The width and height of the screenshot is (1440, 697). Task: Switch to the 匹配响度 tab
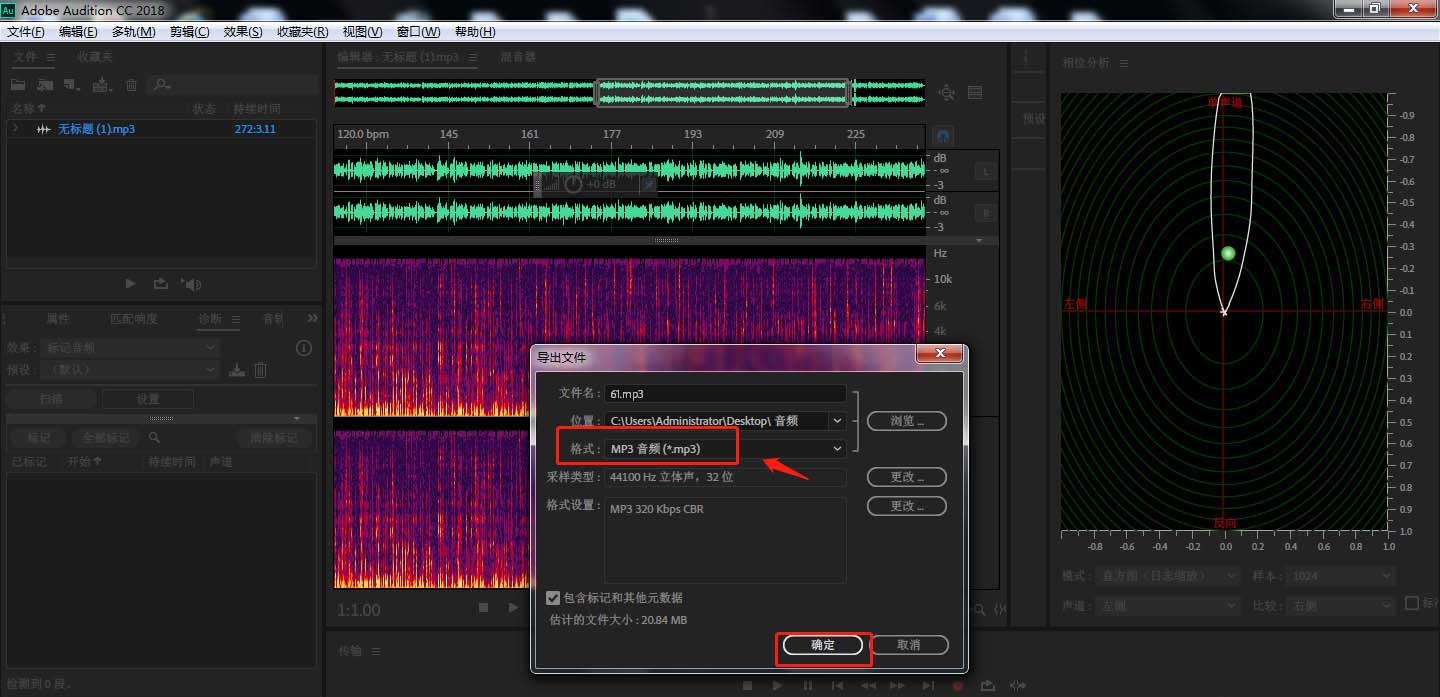[x=134, y=319]
